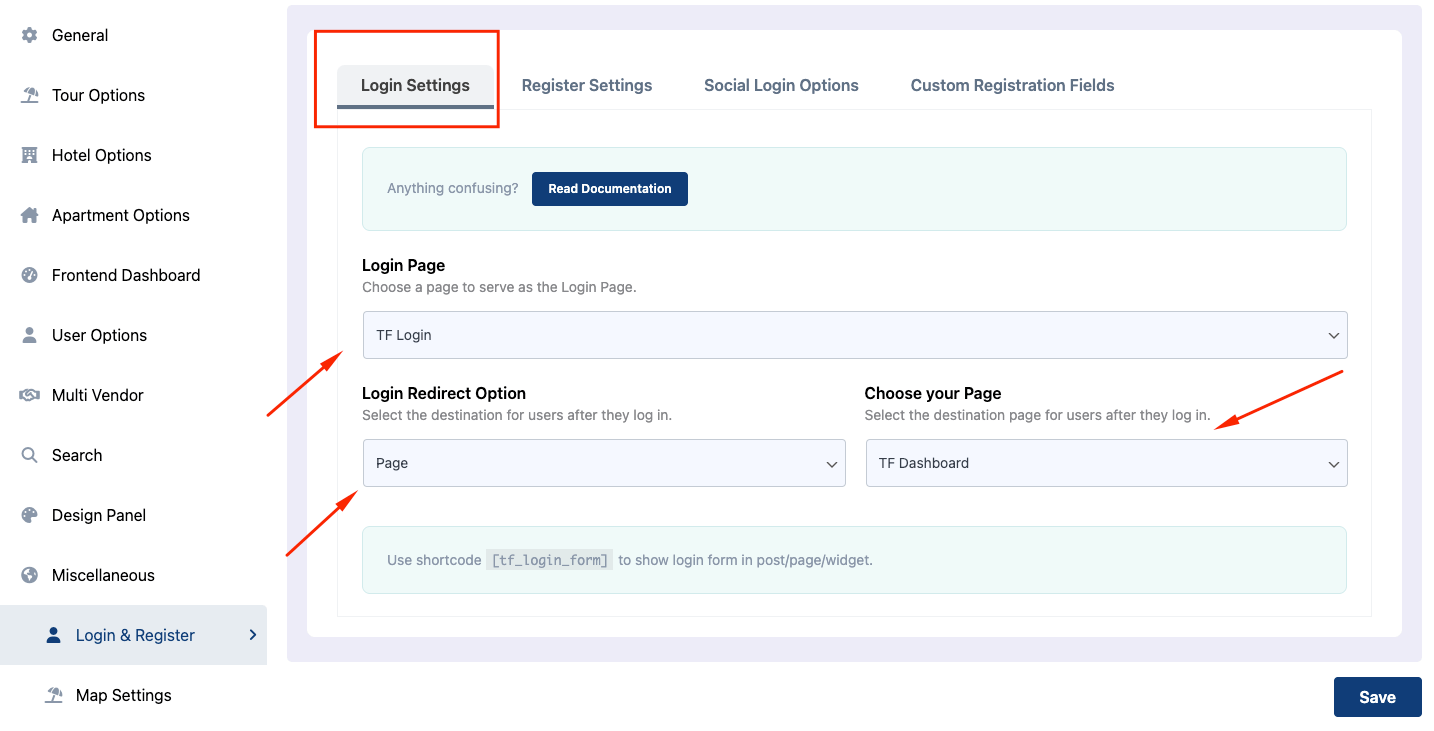Open the Map Settings sidebar item
The image size is (1434, 731).
coord(123,695)
